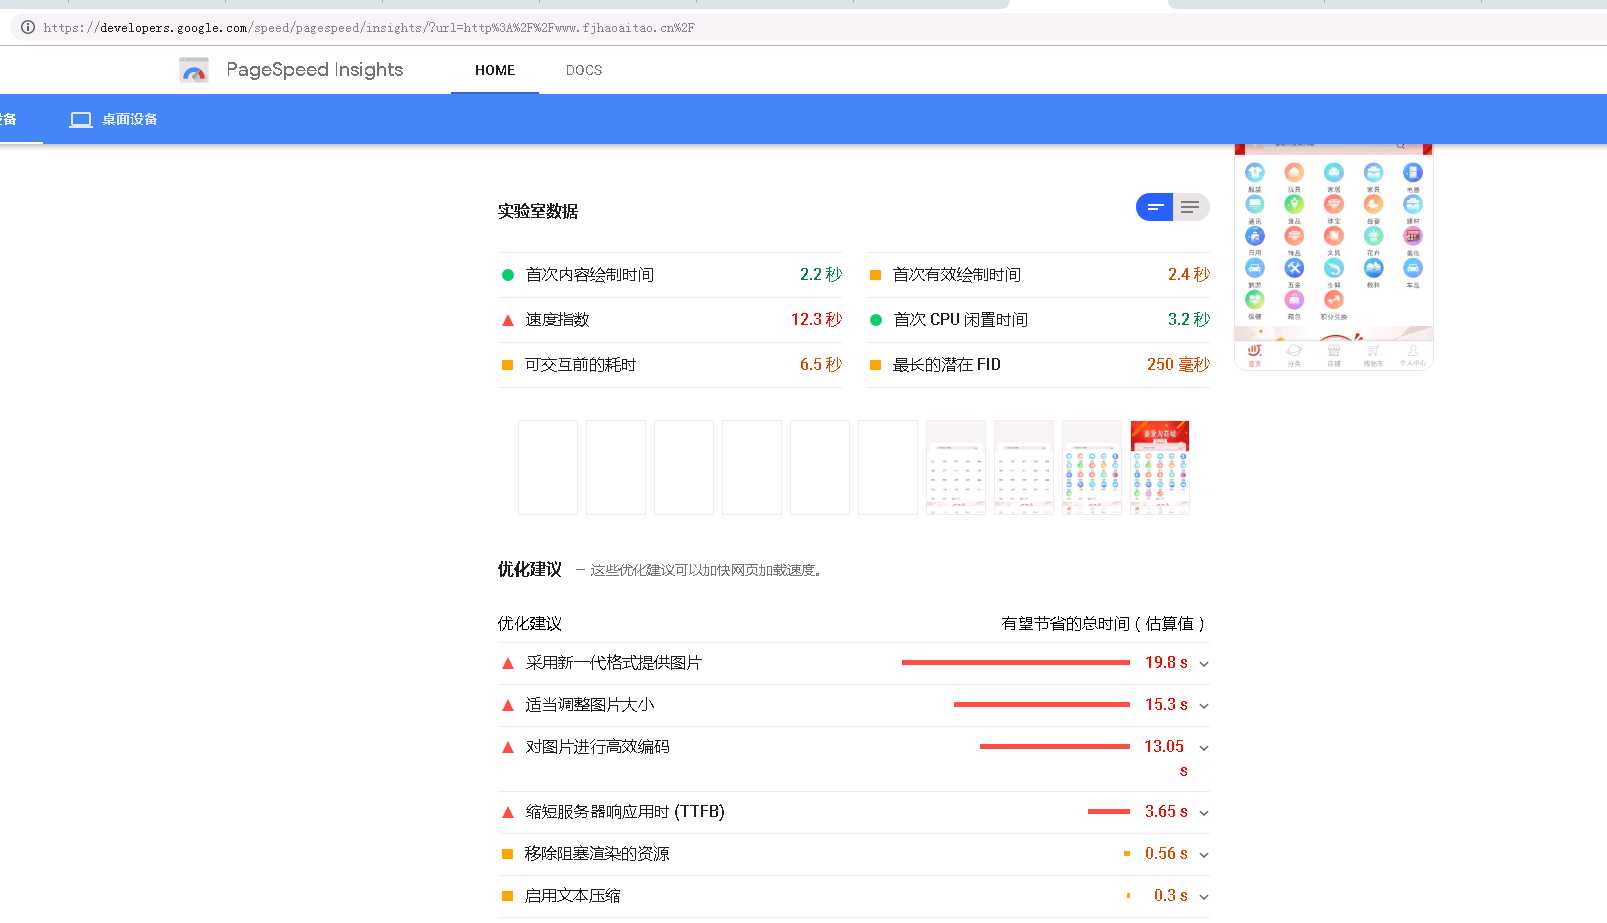
Task: Open the last filmstrip thumbnail with red banner
Action: (1160, 467)
